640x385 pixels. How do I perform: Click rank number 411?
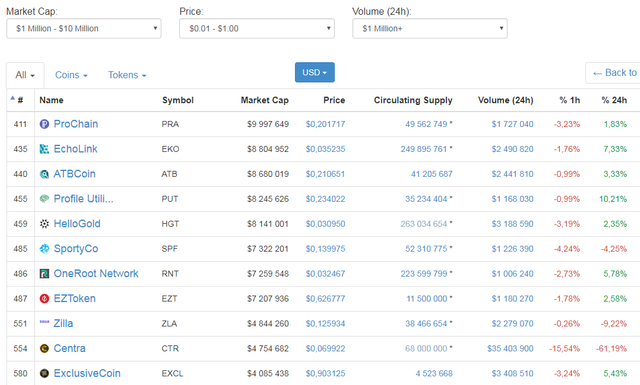(20, 124)
